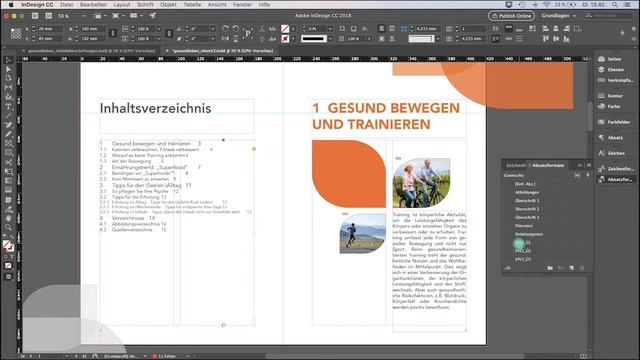The width and height of the screenshot is (640, 360).
Task: Open the Schrift menu
Action: pos(145,4)
